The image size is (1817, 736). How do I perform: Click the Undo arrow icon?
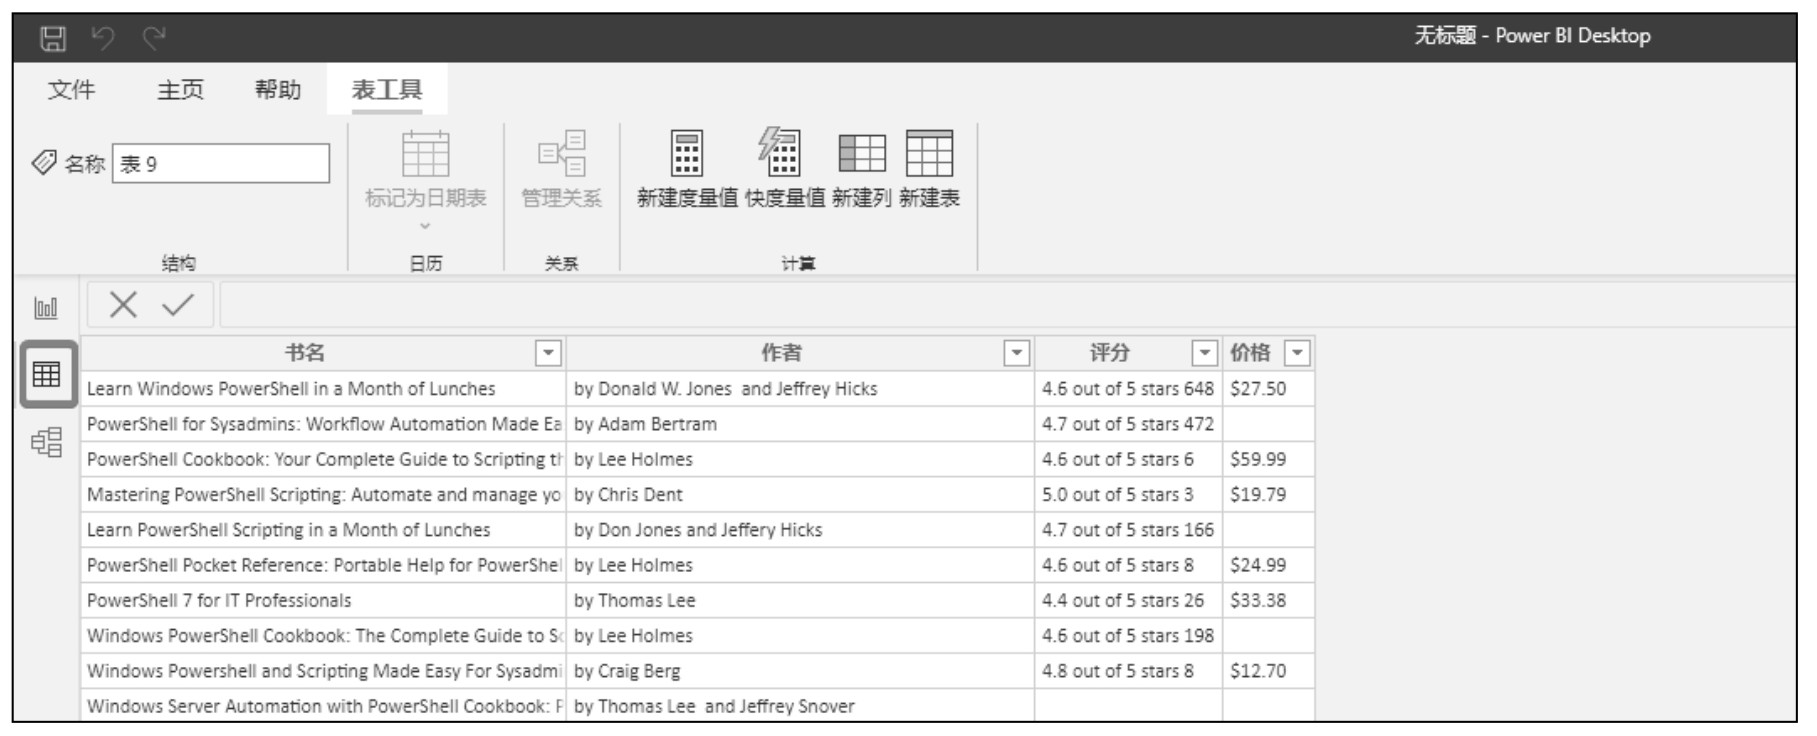tap(103, 38)
